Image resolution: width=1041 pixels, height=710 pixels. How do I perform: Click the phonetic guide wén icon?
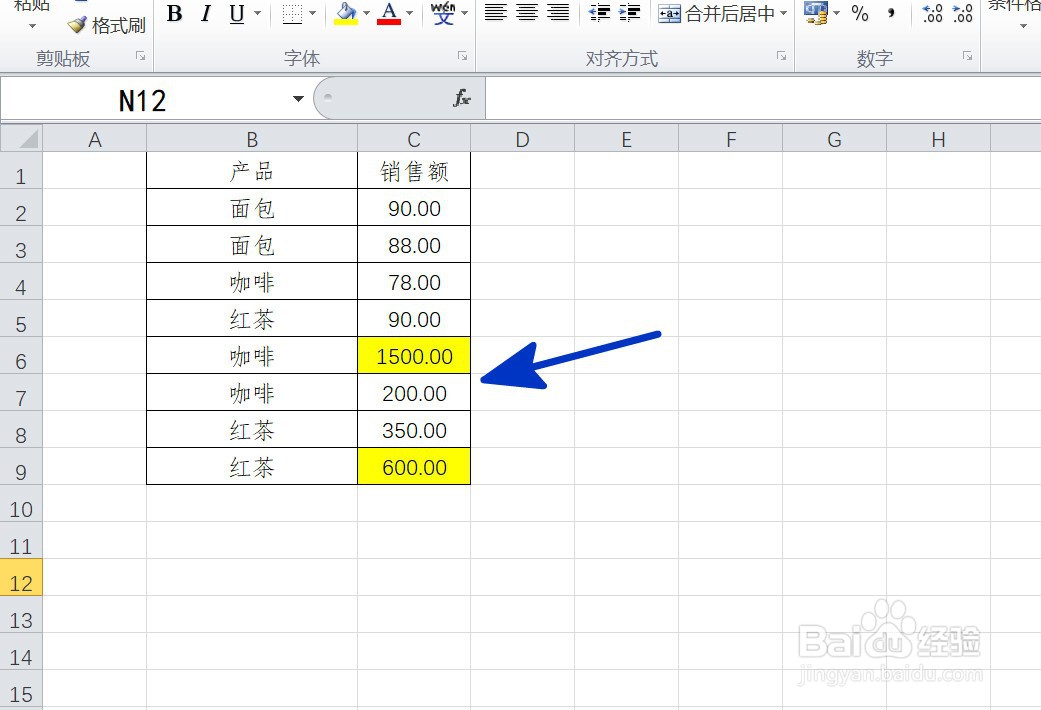coord(443,13)
